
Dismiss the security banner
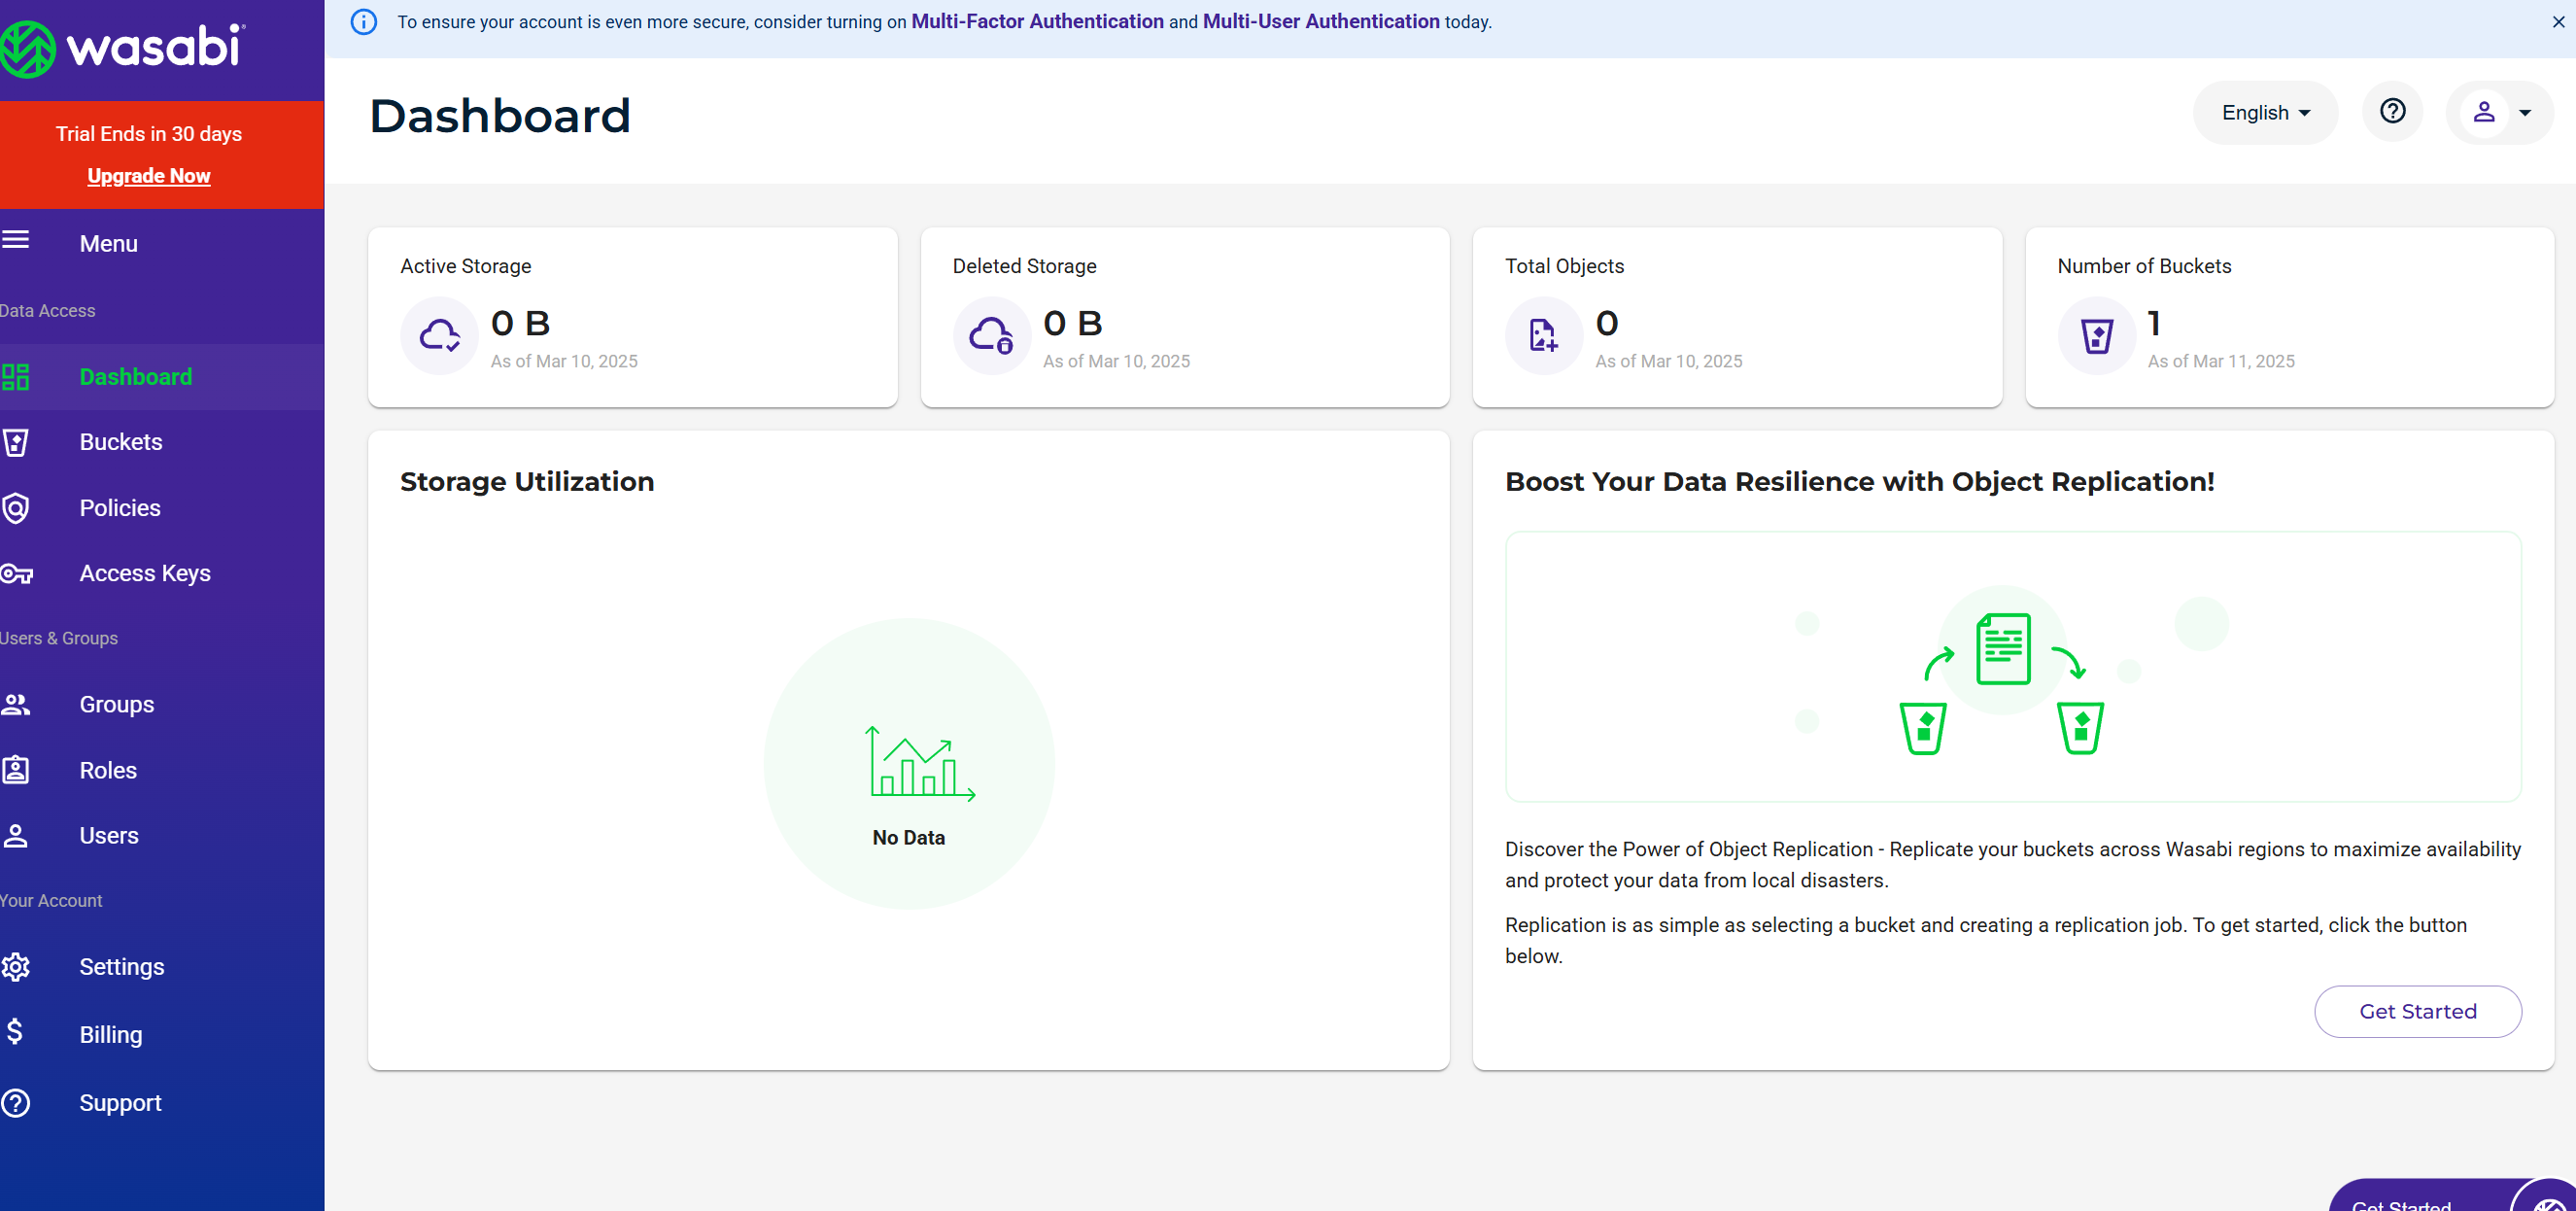click(x=2558, y=22)
